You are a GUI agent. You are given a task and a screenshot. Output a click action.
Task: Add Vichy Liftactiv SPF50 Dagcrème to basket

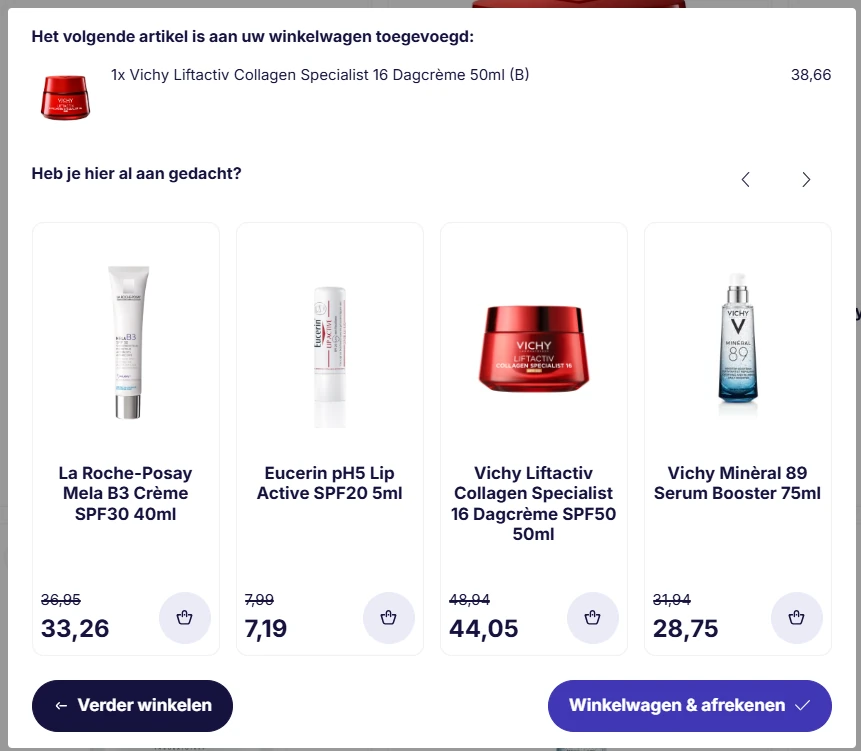pyautogui.click(x=592, y=618)
